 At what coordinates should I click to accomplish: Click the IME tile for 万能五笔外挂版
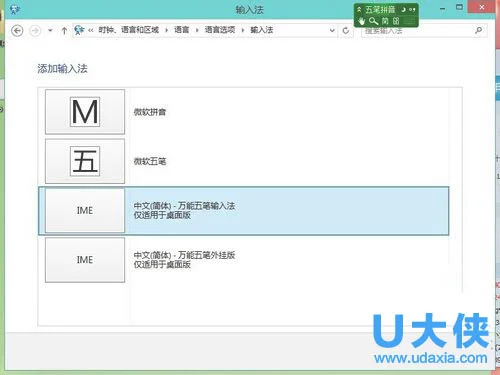click(x=85, y=260)
